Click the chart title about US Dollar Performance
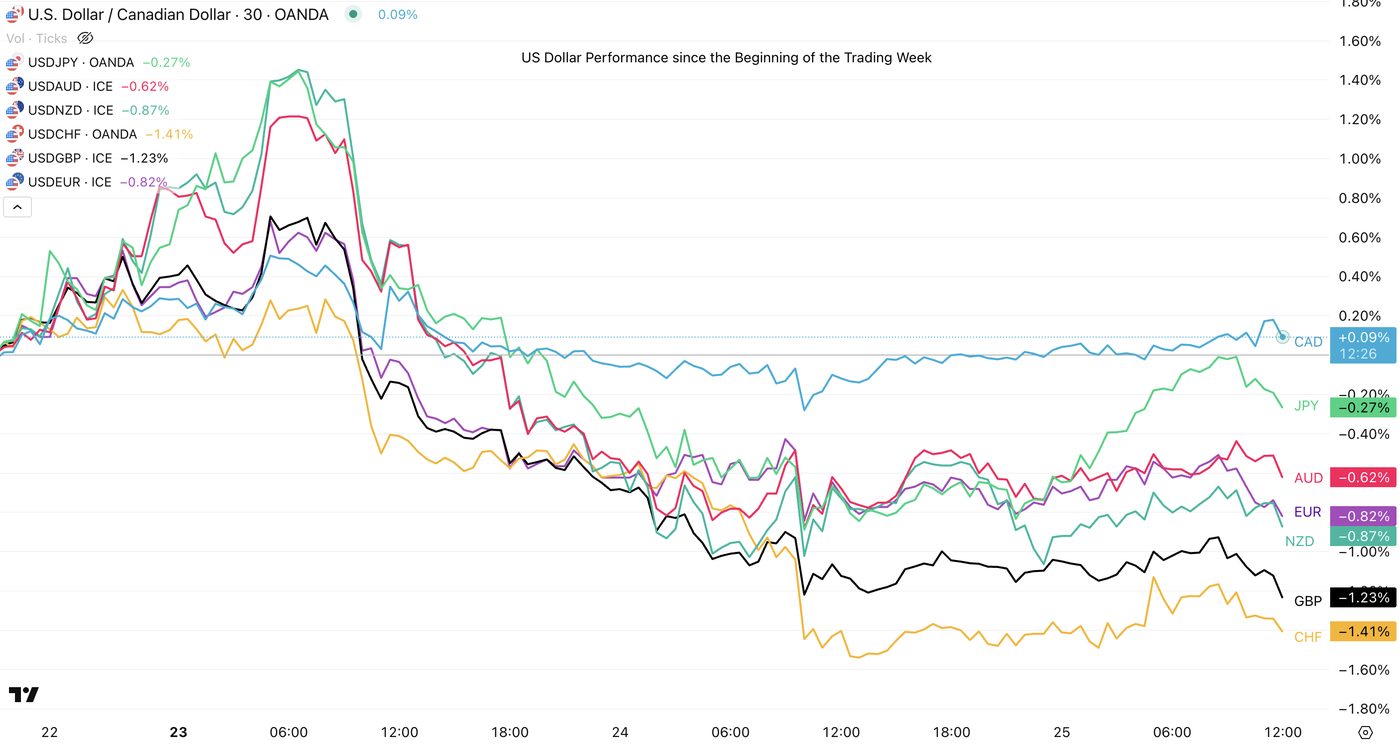 [726, 58]
